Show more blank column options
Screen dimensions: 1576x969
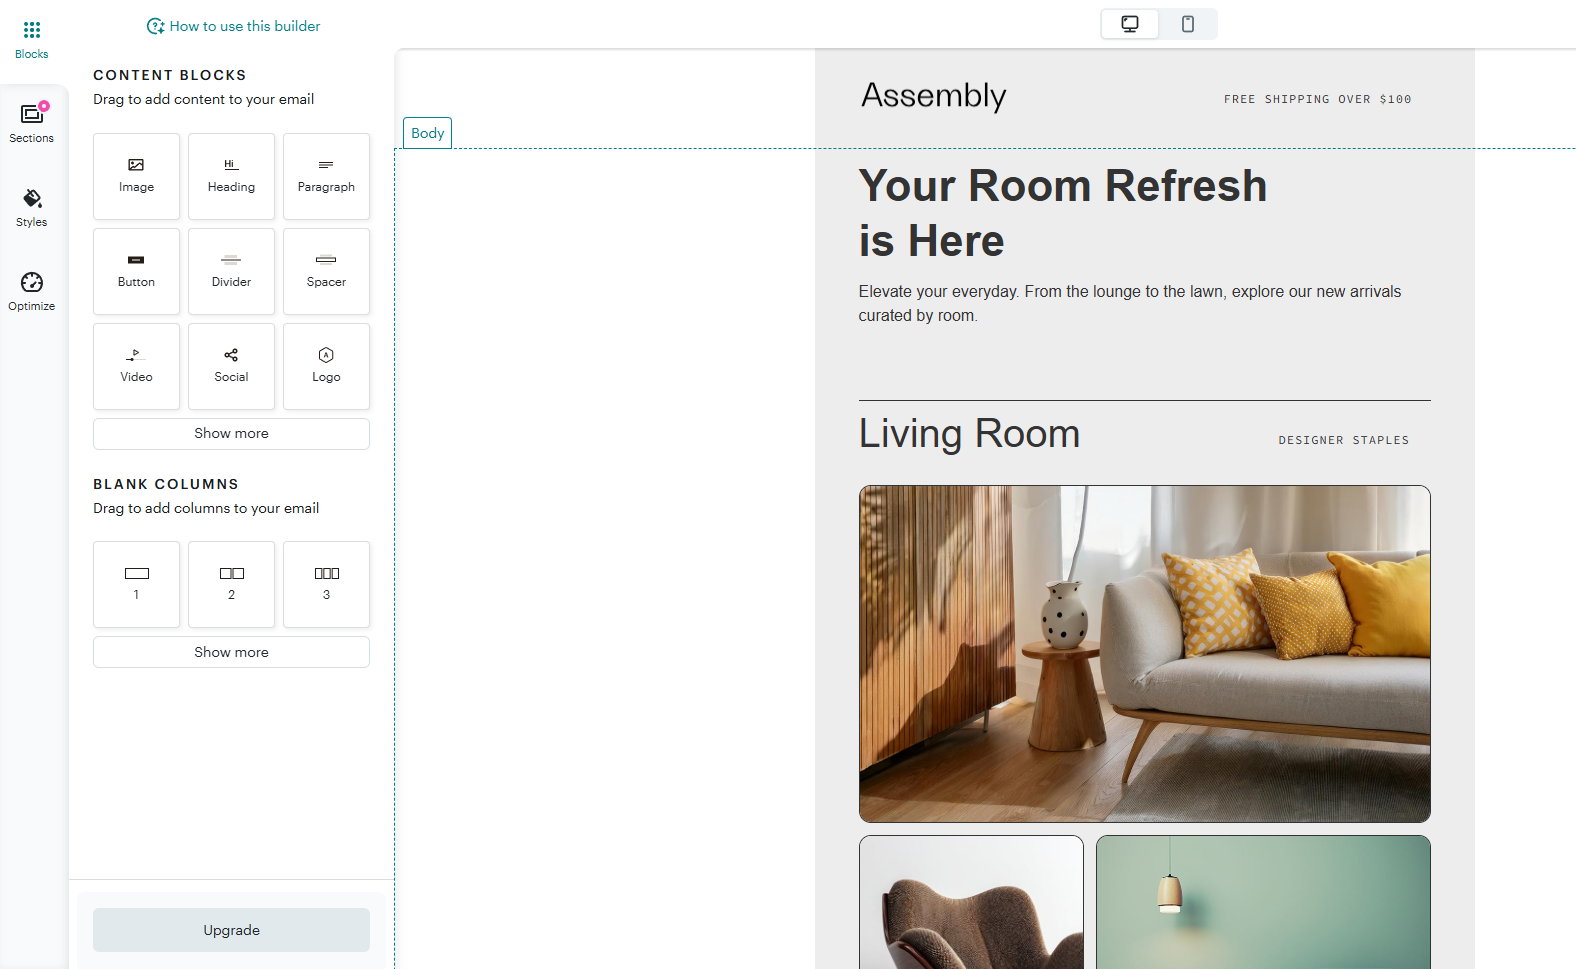click(x=231, y=652)
